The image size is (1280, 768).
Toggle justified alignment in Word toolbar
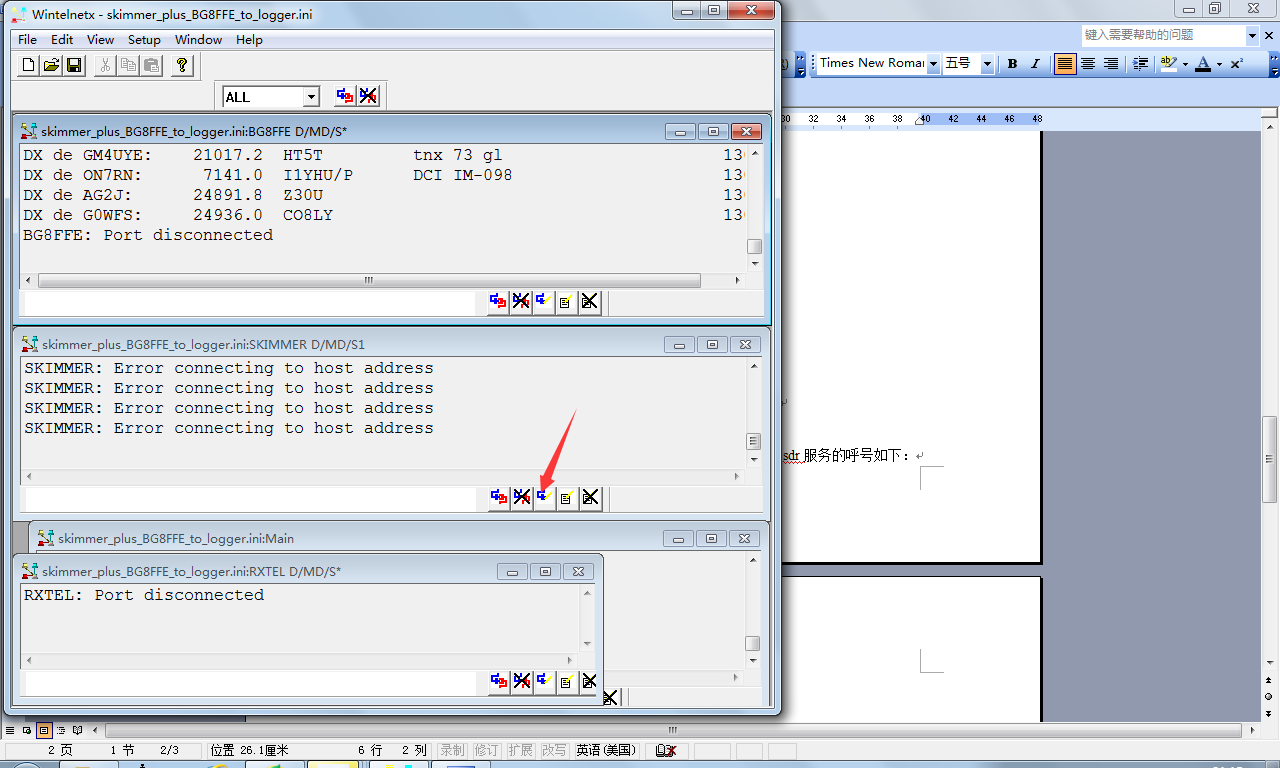[1065, 63]
